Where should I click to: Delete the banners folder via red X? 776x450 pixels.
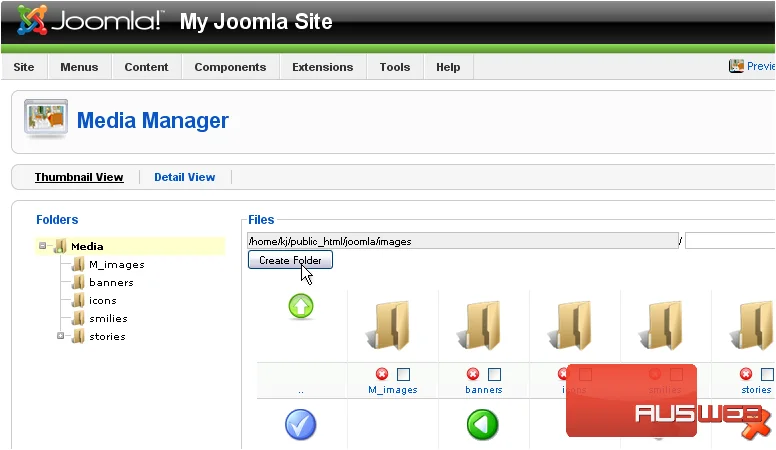click(x=473, y=374)
